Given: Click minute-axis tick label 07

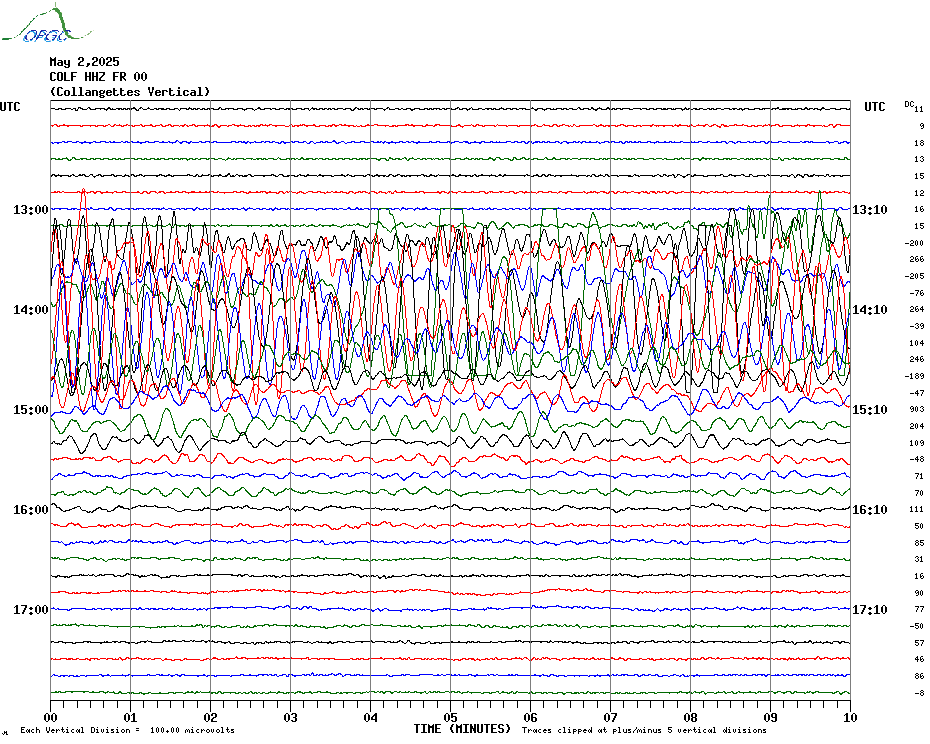Looking at the screenshot, I should coord(611,718).
